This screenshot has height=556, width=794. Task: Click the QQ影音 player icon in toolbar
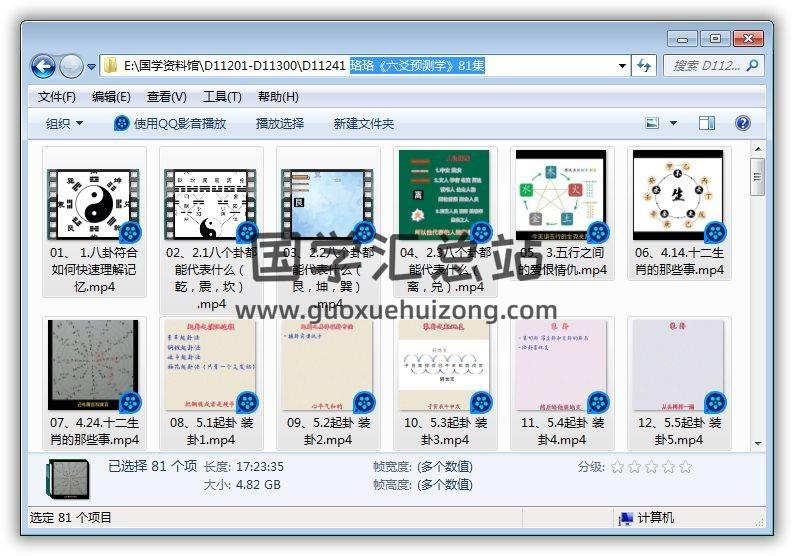tap(122, 124)
